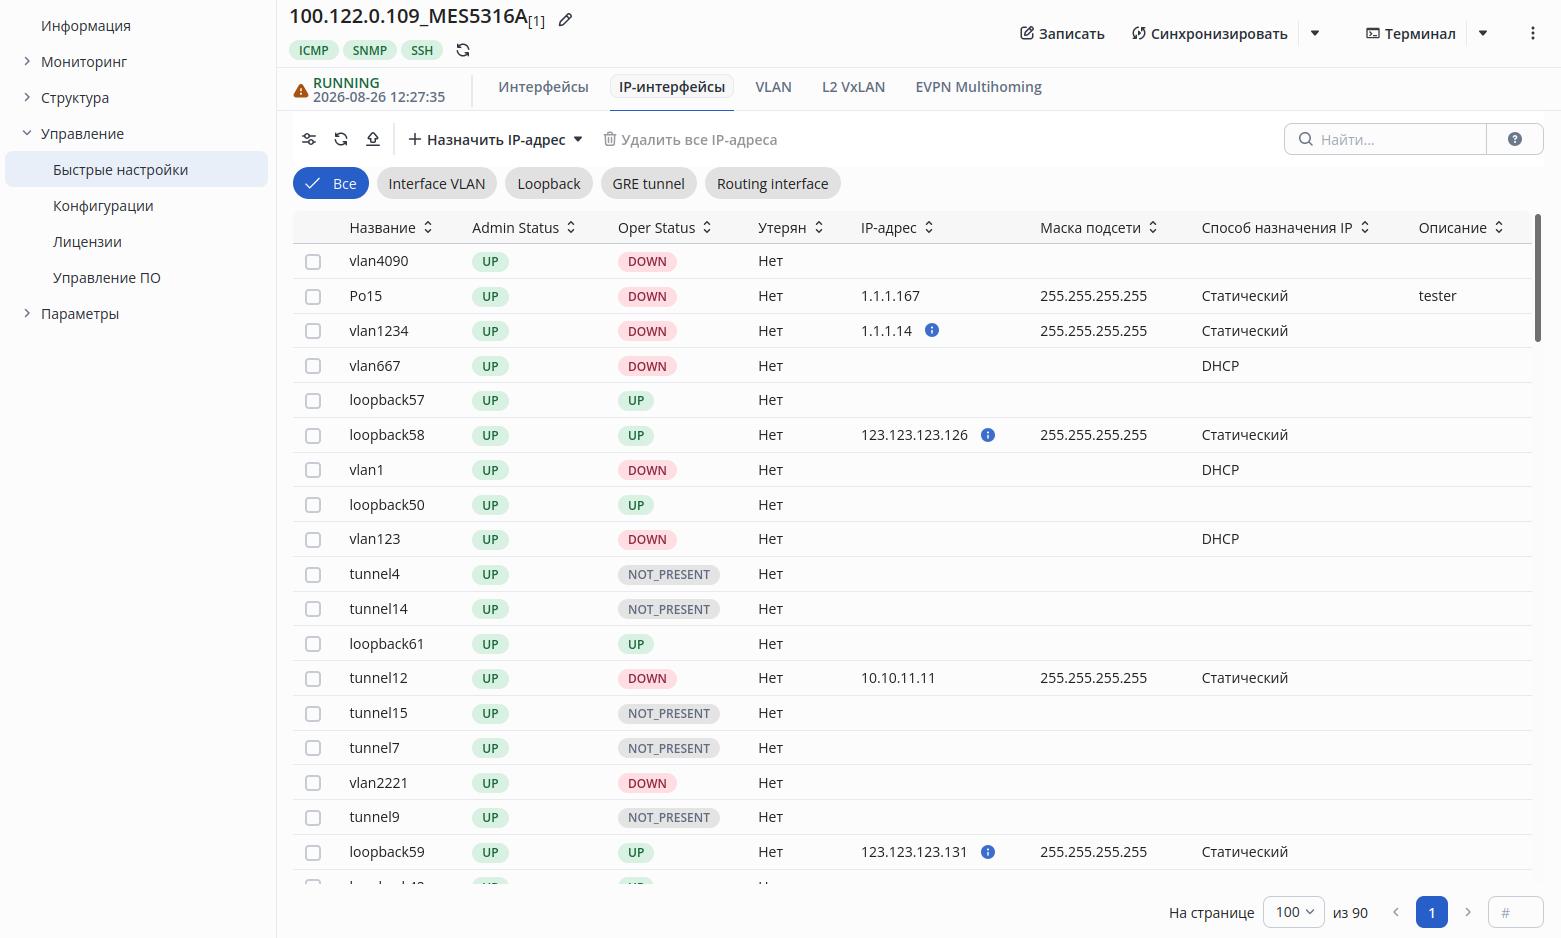Check the tunnel12 row checkbox
The image size is (1561, 938).
point(313,679)
